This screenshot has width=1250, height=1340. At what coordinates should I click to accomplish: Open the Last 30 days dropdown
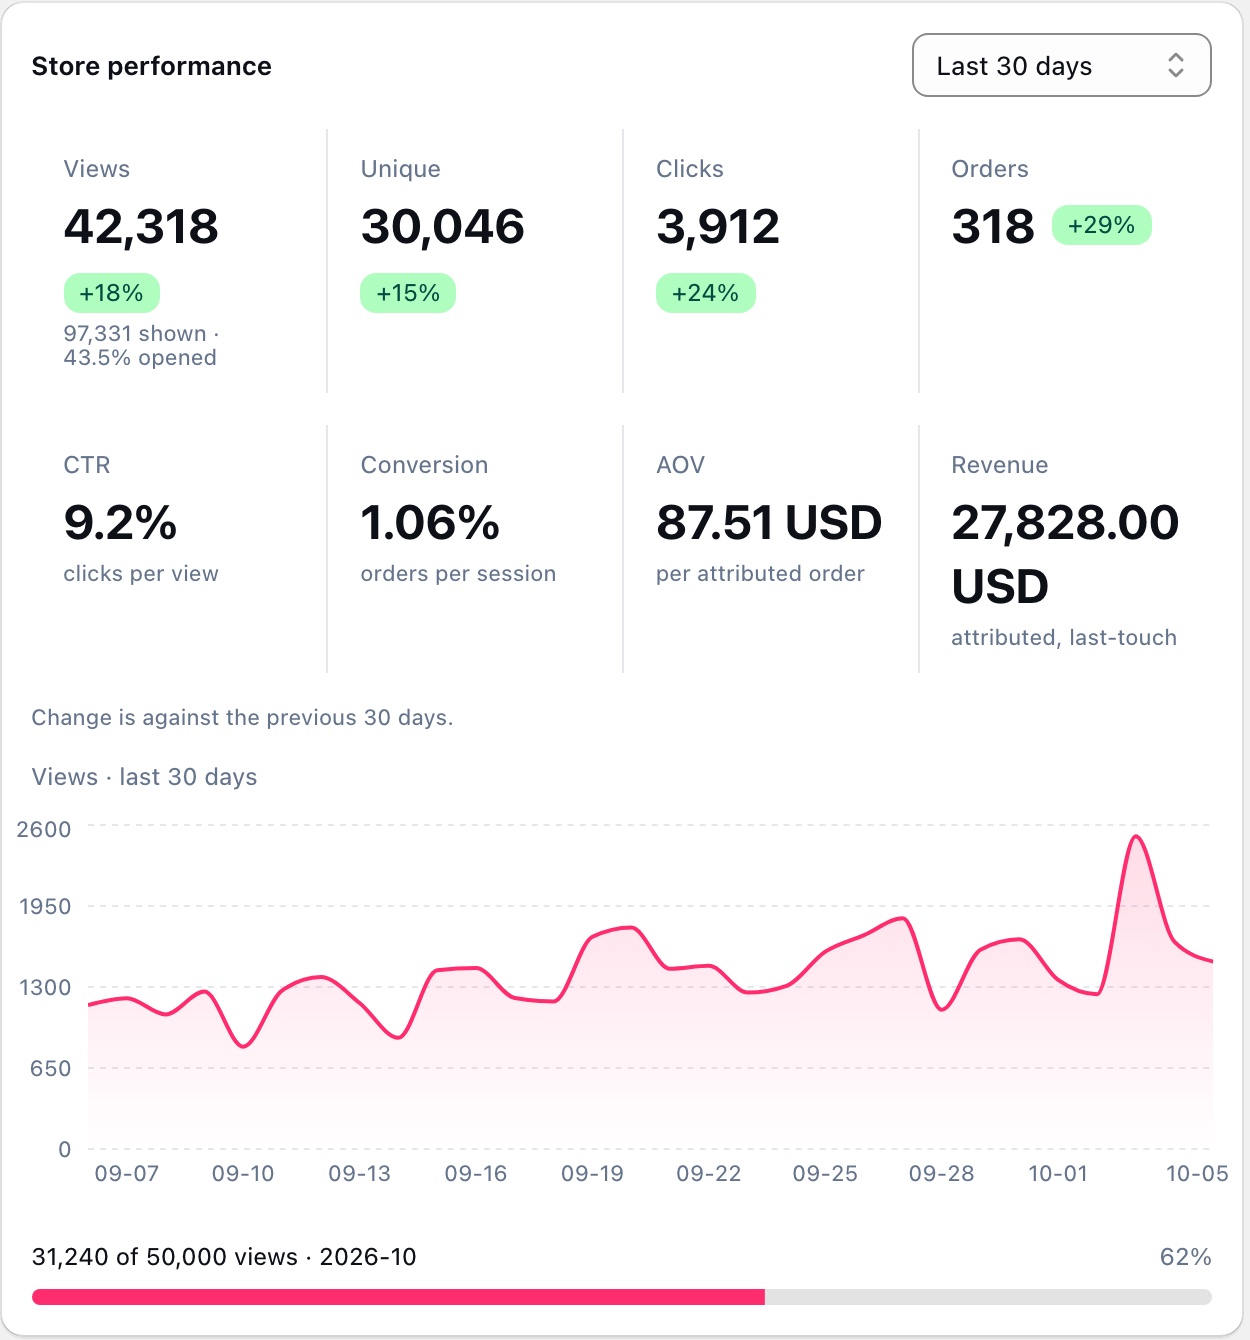pyautogui.click(x=1061, y=65)
